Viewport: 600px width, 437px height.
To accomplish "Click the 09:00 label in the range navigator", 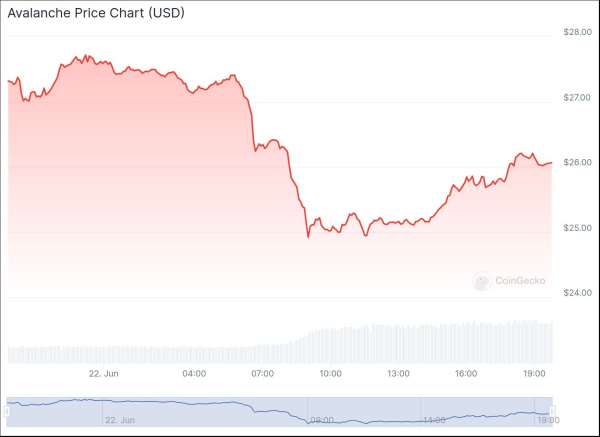I will pyautogui.click(x=322, y=421).
